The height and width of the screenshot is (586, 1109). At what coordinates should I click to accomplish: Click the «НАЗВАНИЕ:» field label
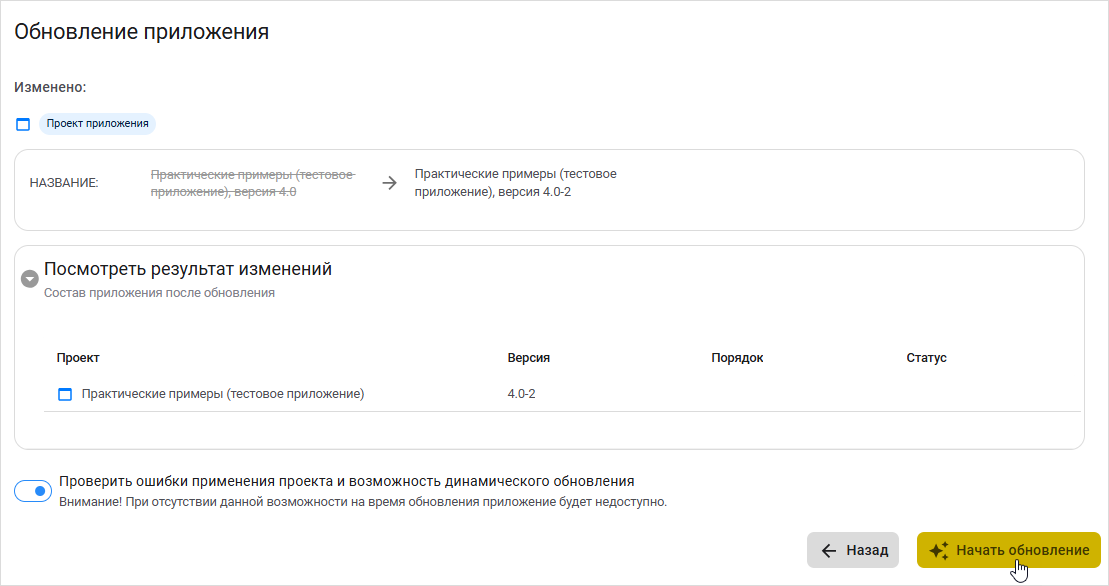(x=64, y=183)
